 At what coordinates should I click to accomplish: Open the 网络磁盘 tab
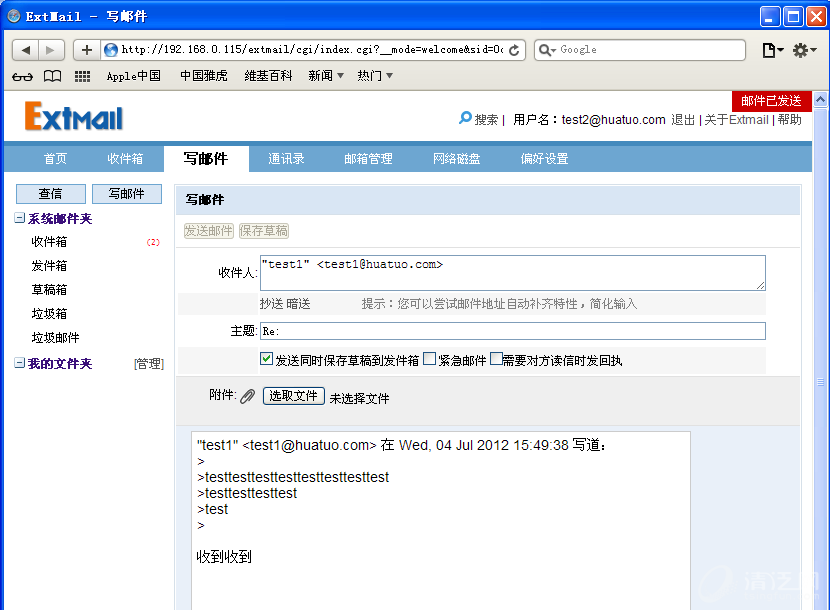coord(456,159)
